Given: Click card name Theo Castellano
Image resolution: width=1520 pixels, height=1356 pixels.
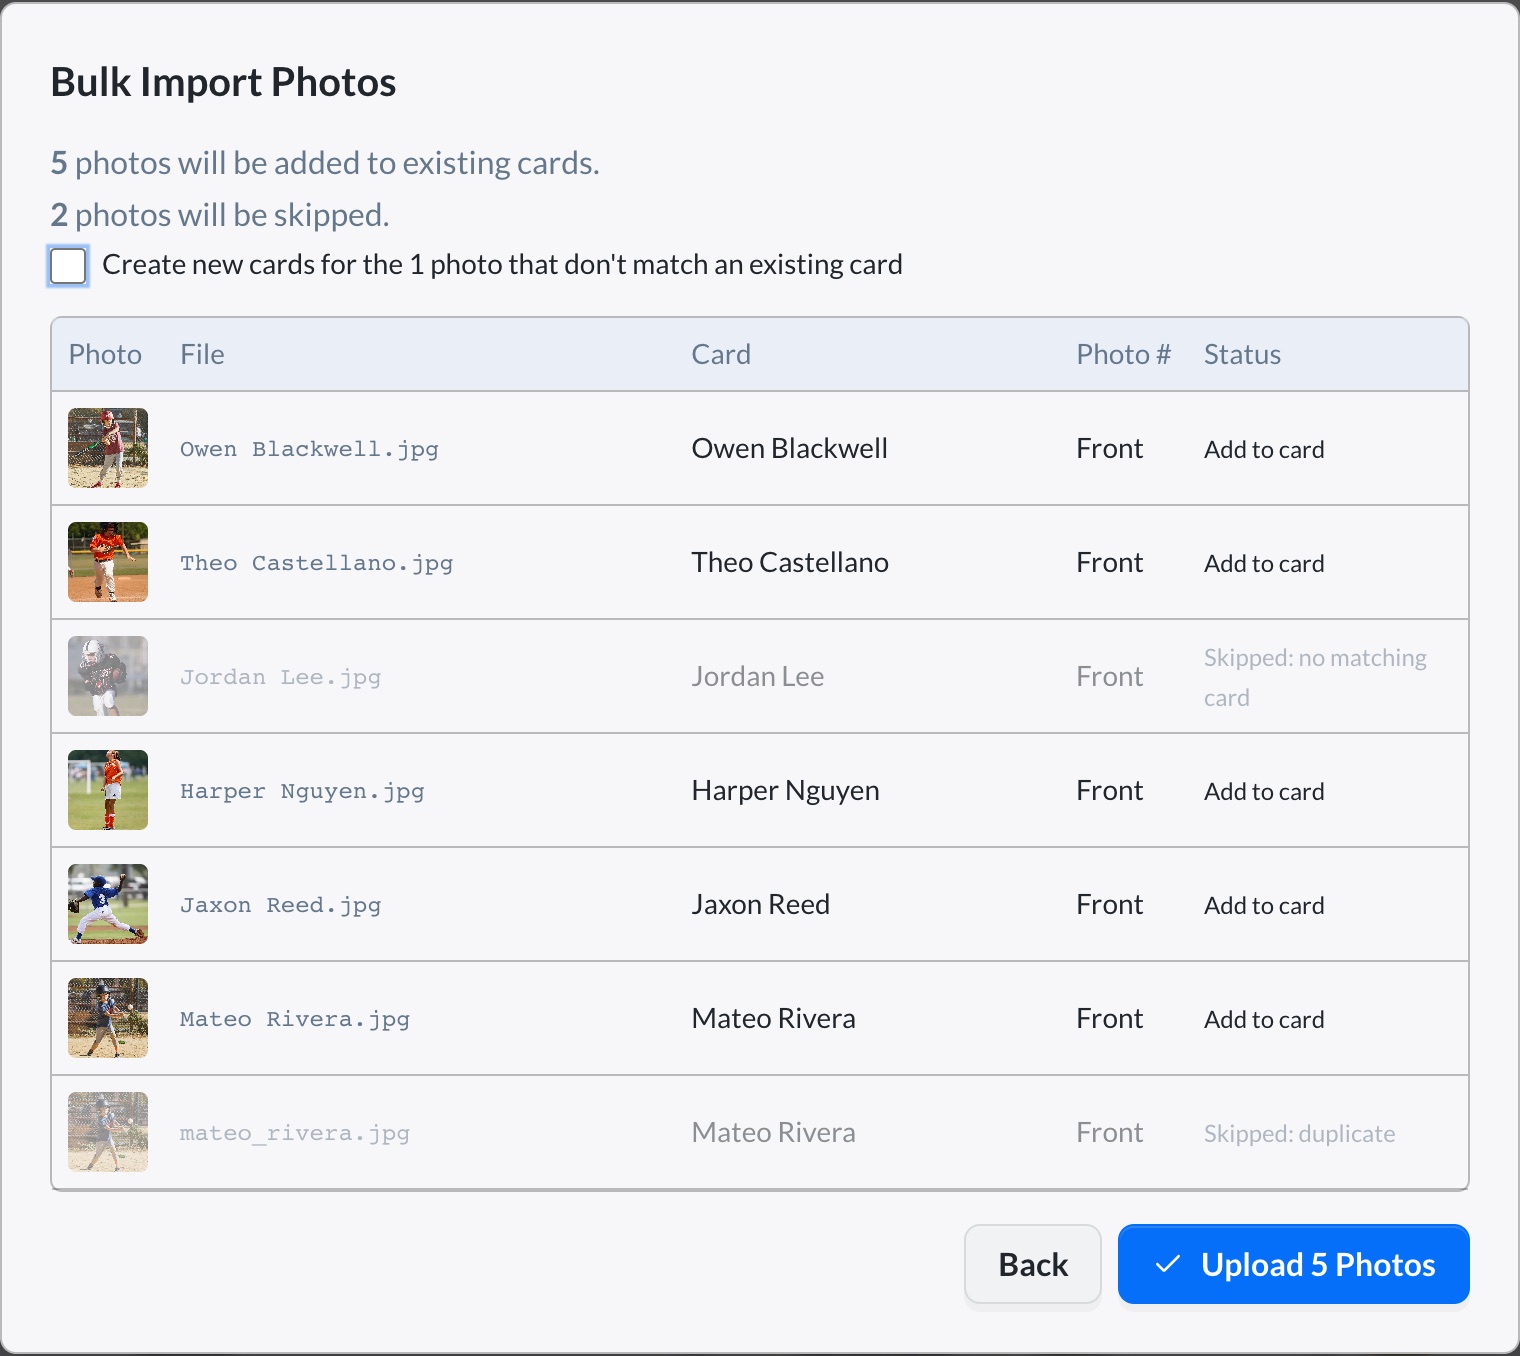Looking at the screenshot, I should coord(790,562).
